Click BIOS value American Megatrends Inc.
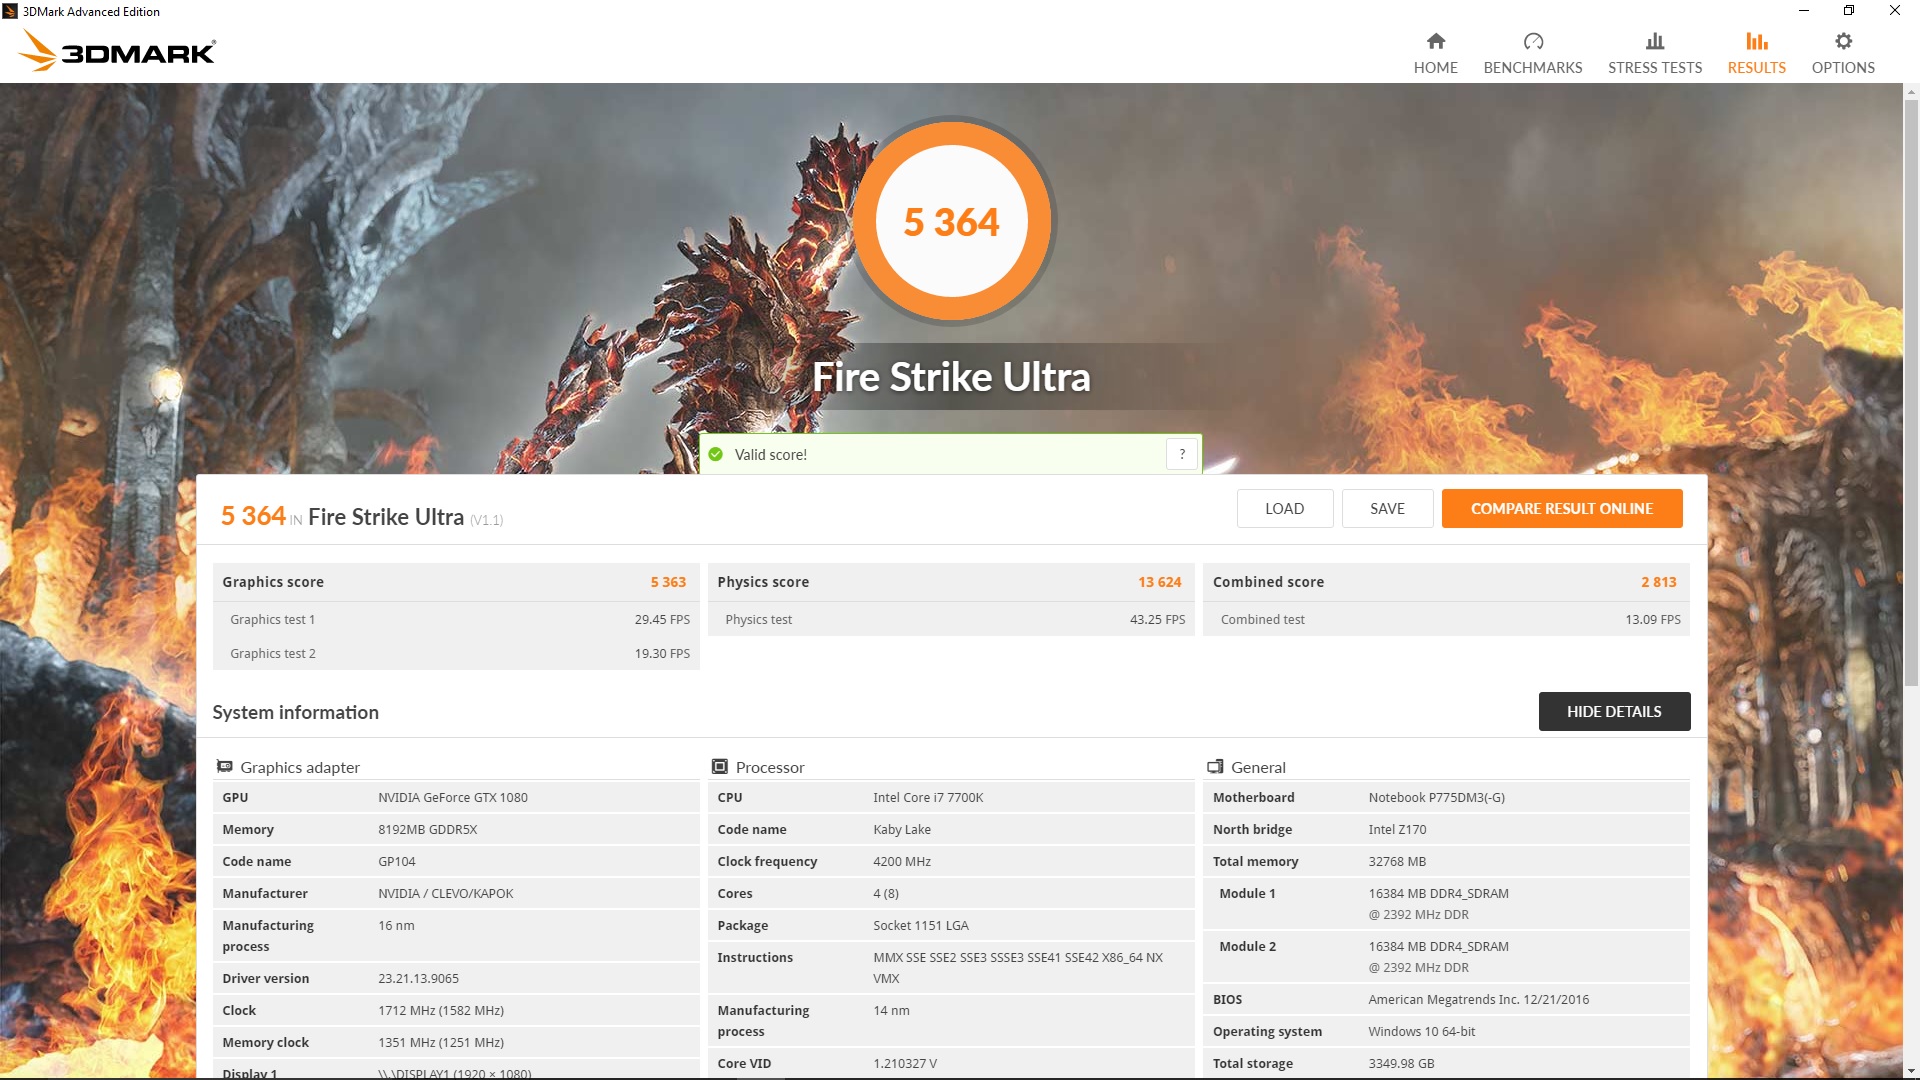 pyautogui.click(x=1478, y=999)
